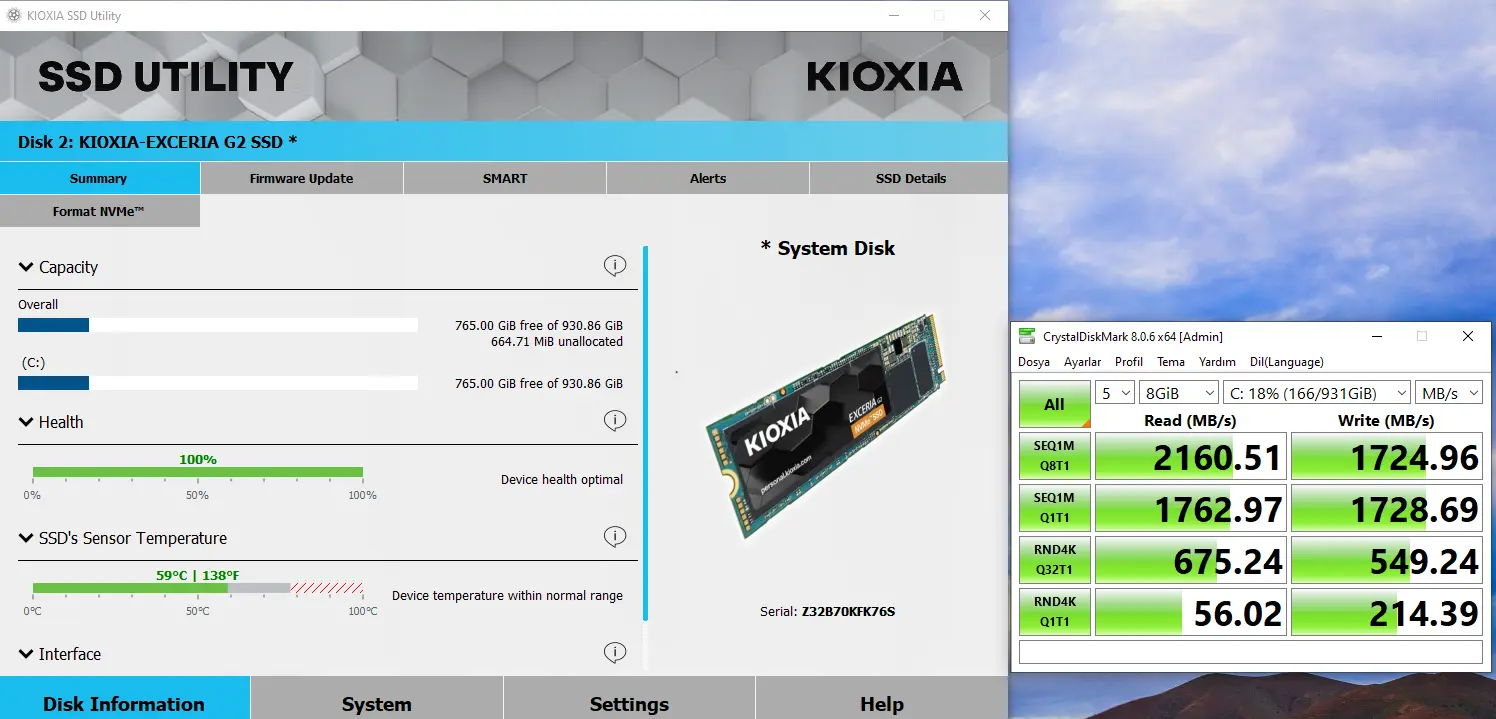
Task: Open SSD's Sensor Temperature info icon
Action: pos(615,536)
